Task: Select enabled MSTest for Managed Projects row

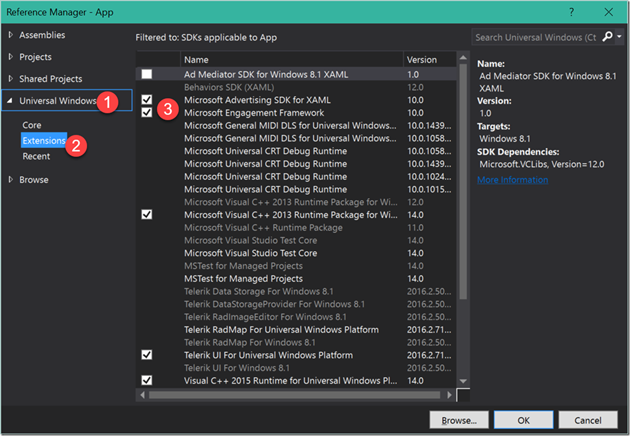Action: pyautogui.click(x=297, y=278)
